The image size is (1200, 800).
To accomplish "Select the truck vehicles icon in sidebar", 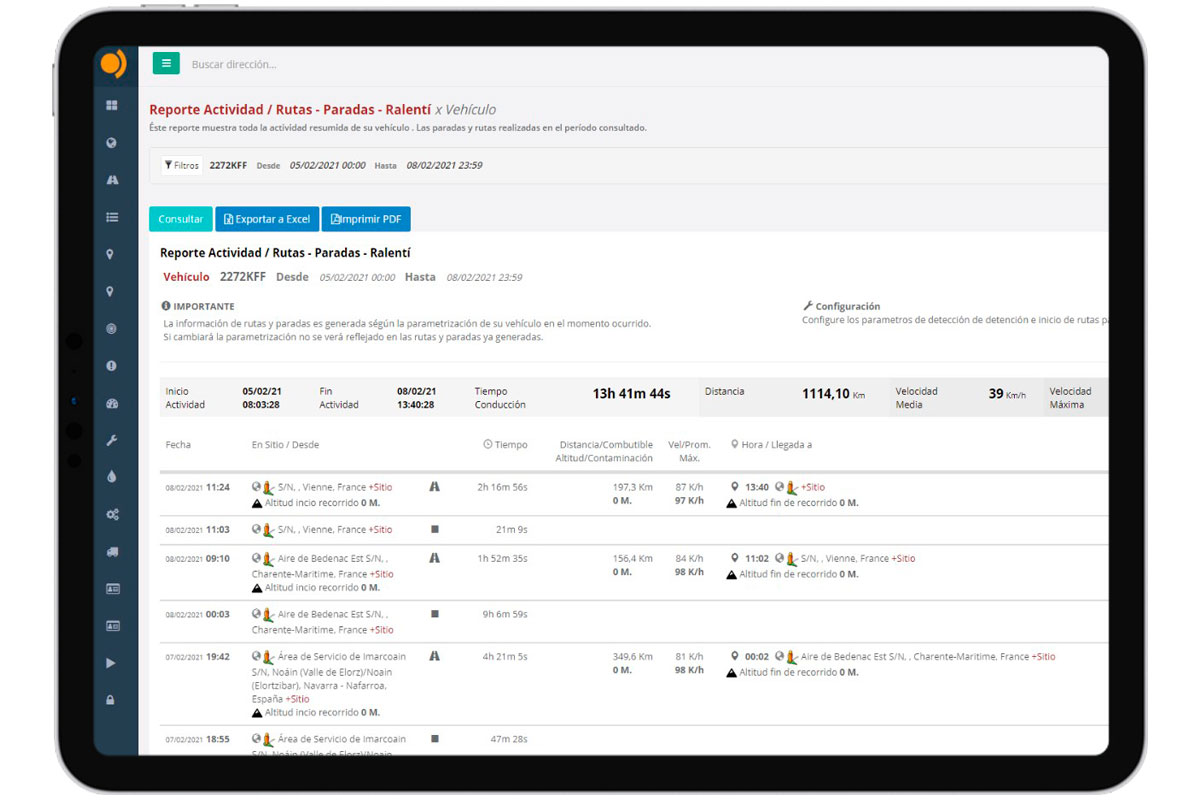I will coord(112,552).
